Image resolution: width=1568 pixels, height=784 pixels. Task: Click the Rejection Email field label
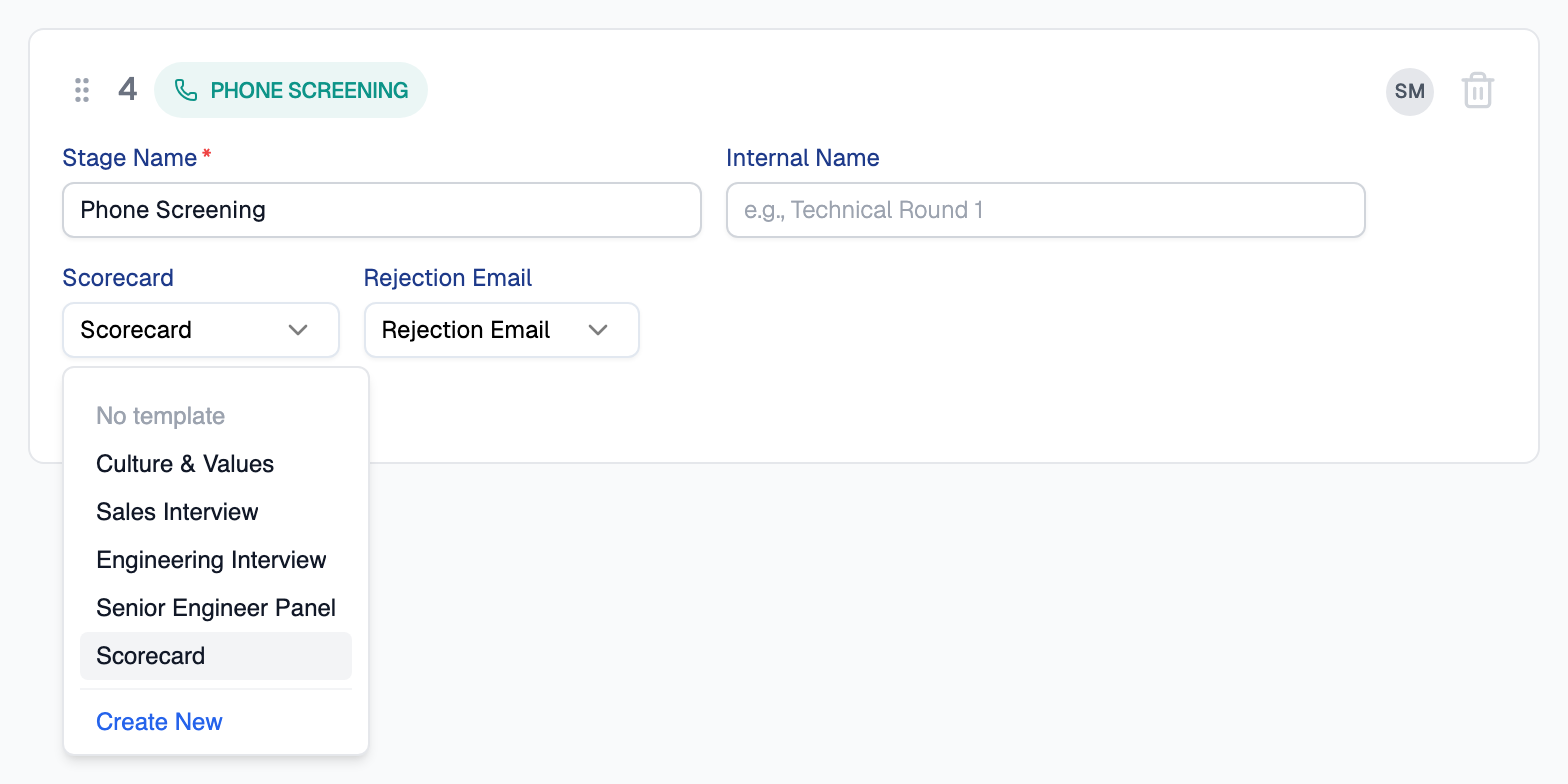pos(448,278)
